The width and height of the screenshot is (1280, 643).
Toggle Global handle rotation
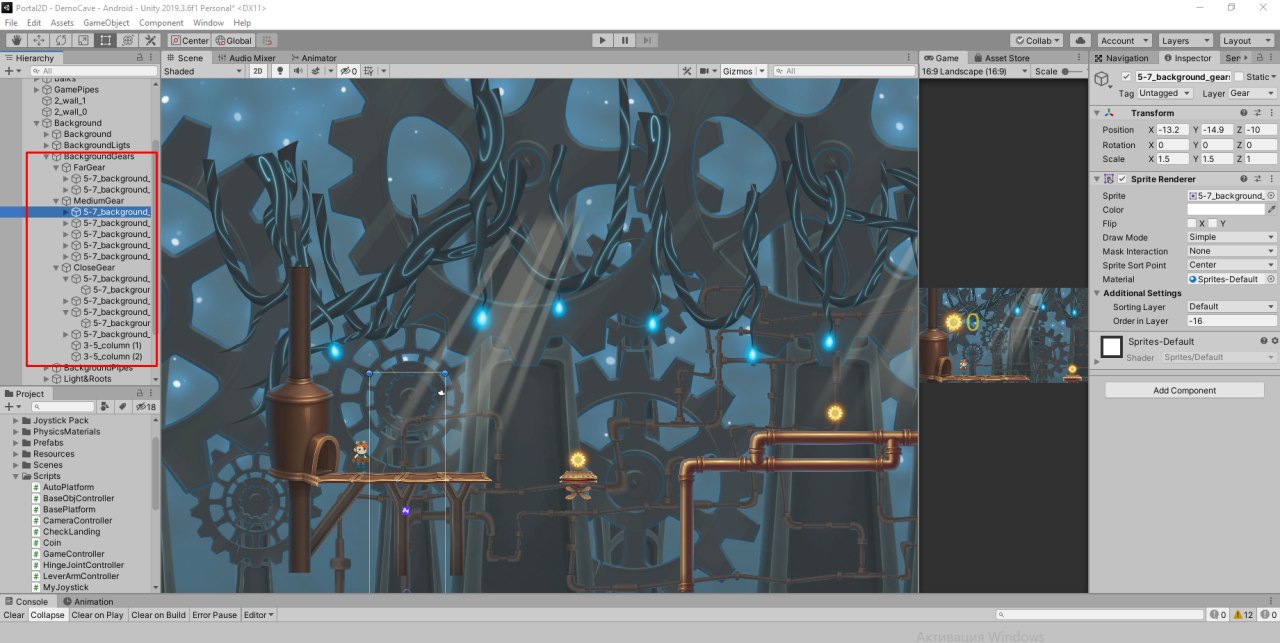(233, 41)
